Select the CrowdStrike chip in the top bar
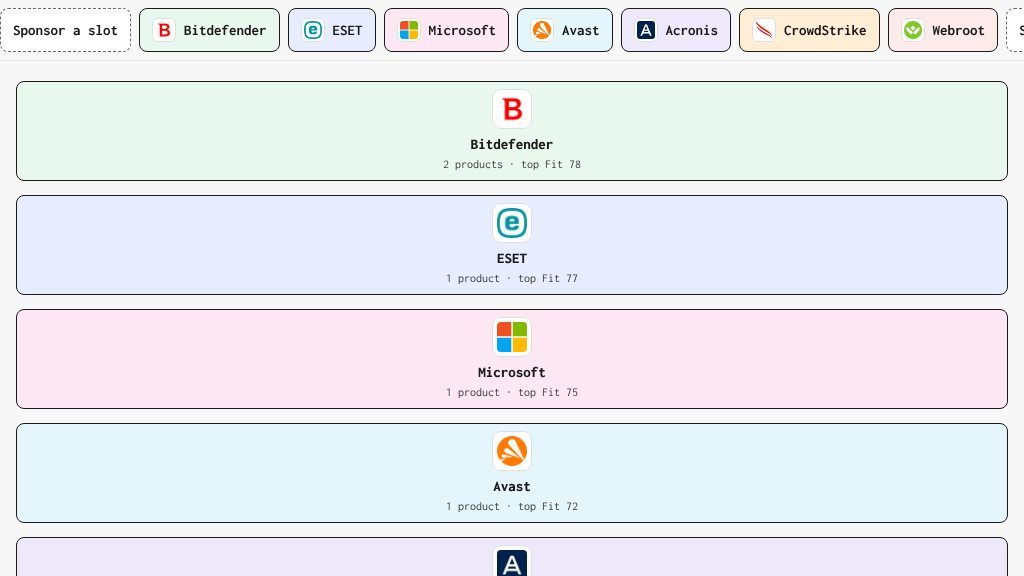The height and width of the screenshot is (576, 1024). [809, 30]
